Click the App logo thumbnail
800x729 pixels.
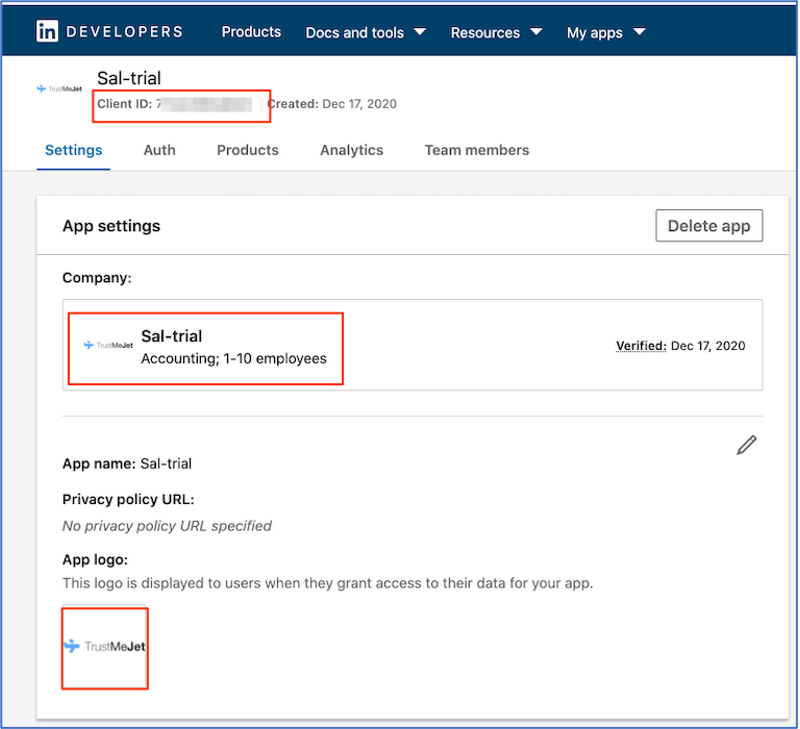(x=105, y=646)
